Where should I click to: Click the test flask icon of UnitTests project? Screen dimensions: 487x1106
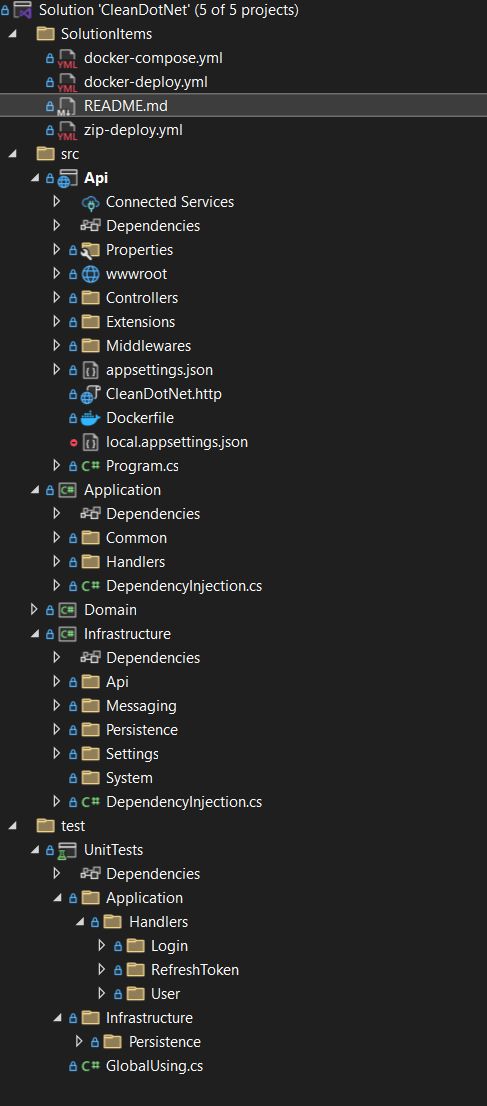coord(66,850)
